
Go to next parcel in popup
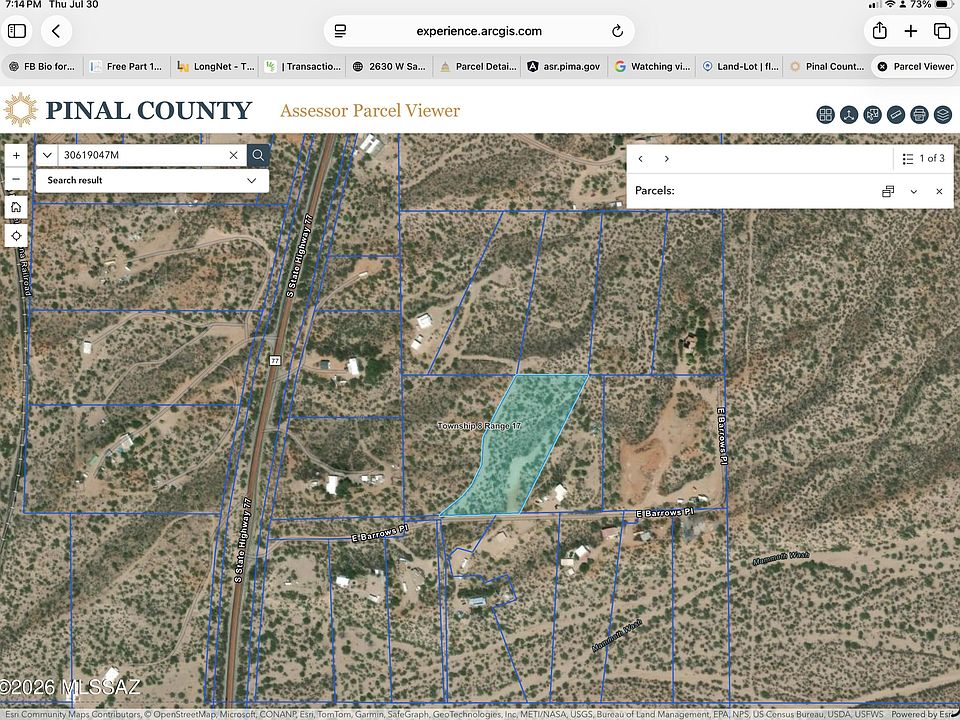click(x=666, y=159)
